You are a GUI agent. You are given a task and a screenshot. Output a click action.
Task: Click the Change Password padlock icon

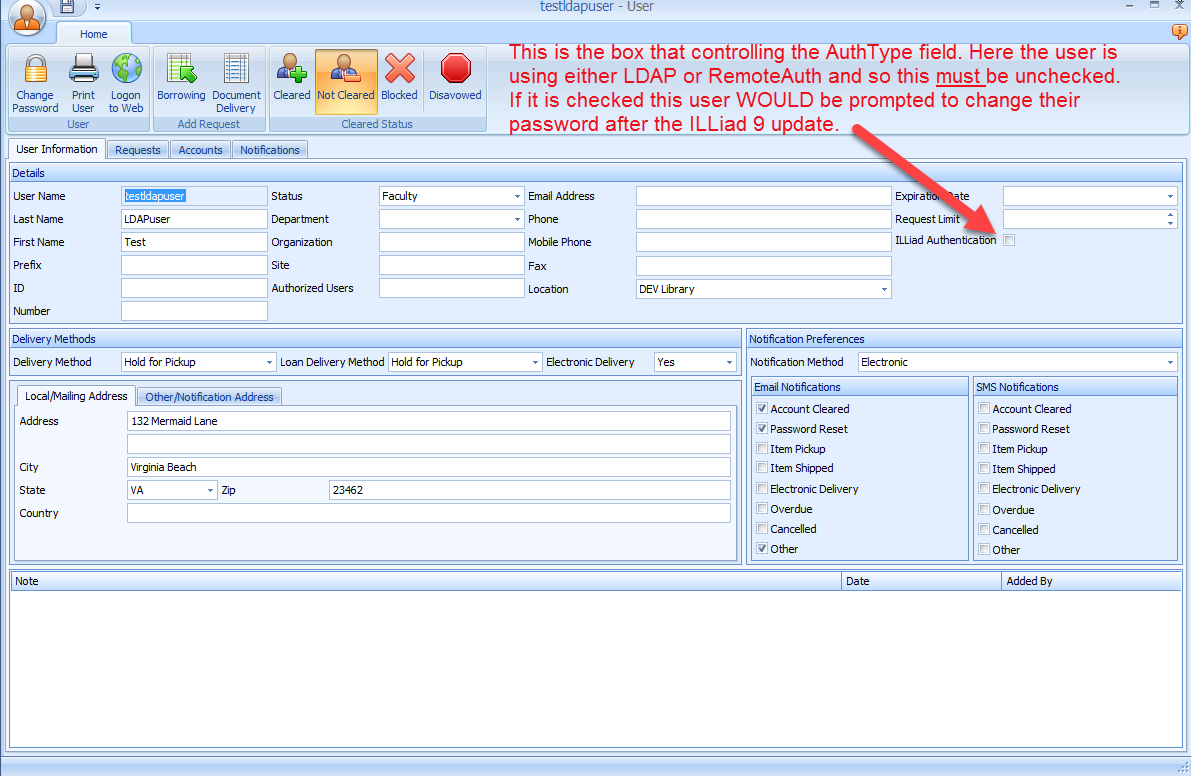pos(35,71)
